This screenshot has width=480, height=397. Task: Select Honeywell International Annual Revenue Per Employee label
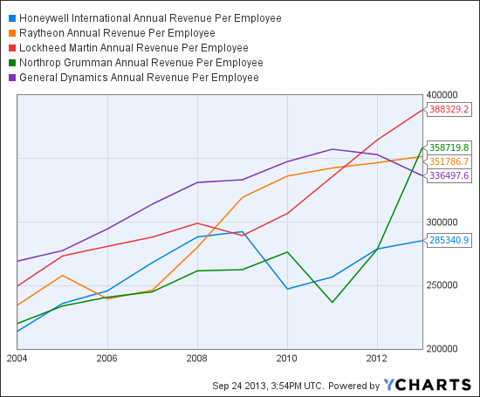[x=150, y=18]
